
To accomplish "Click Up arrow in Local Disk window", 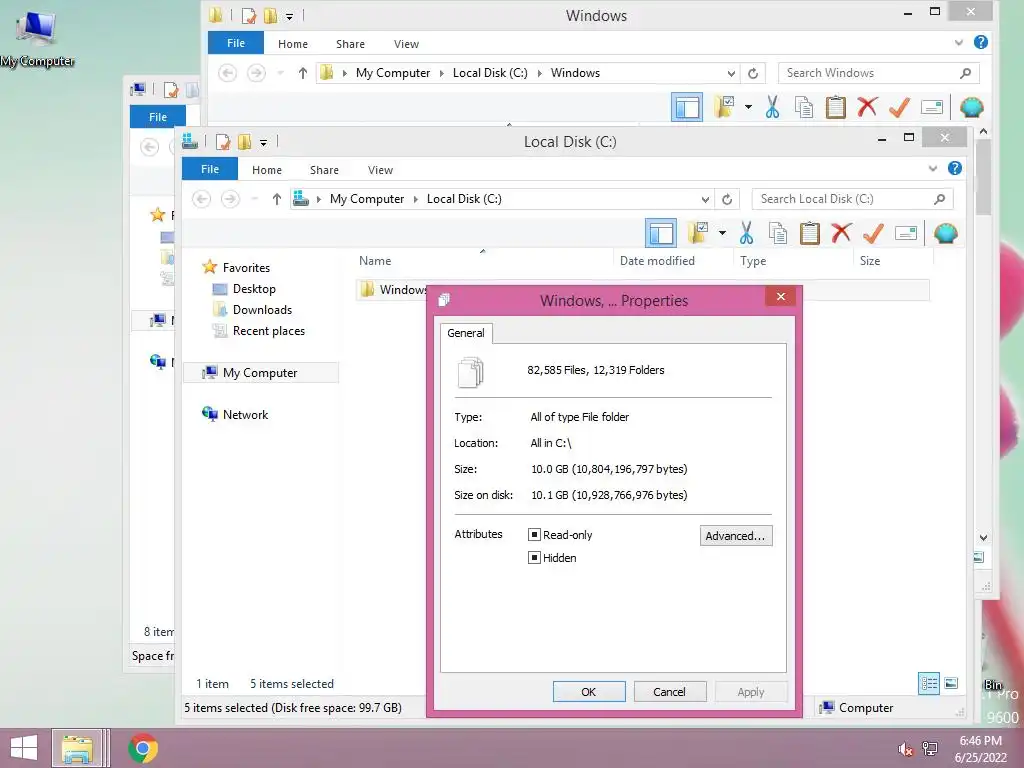I will 277,199.
